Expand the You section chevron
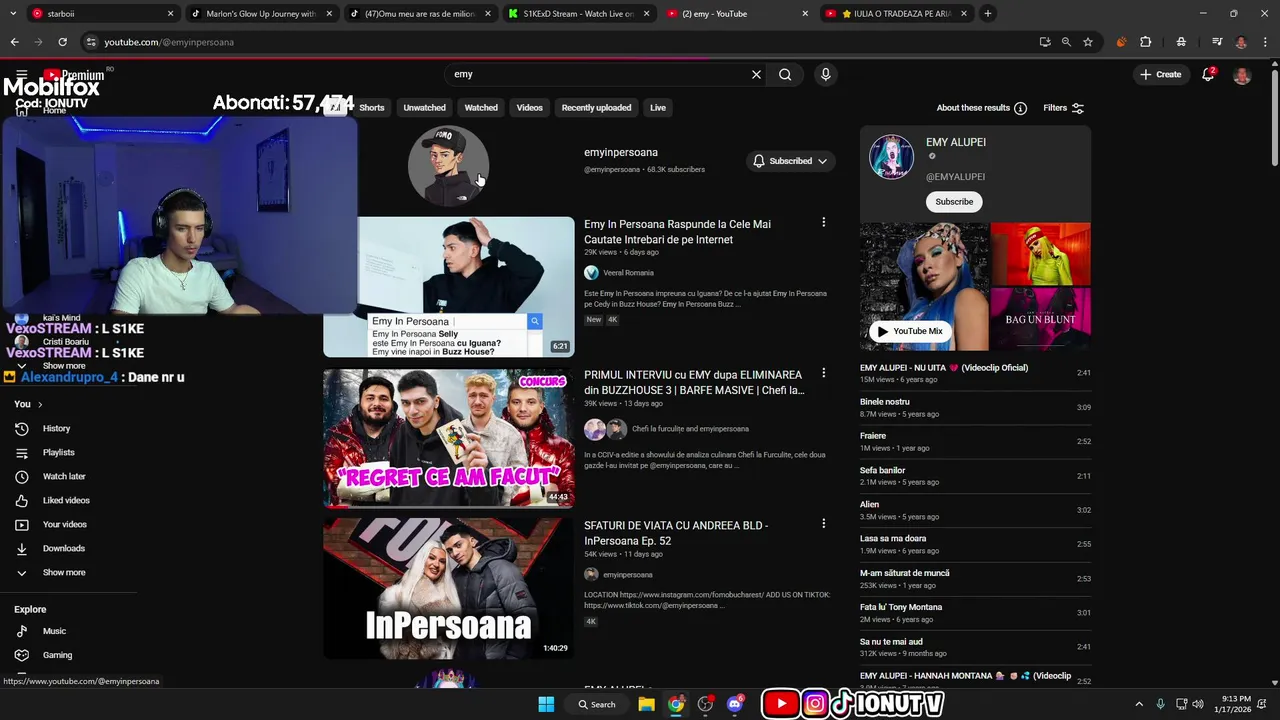The height and width of the screenshot is (720, 1280). click(40, 404)
